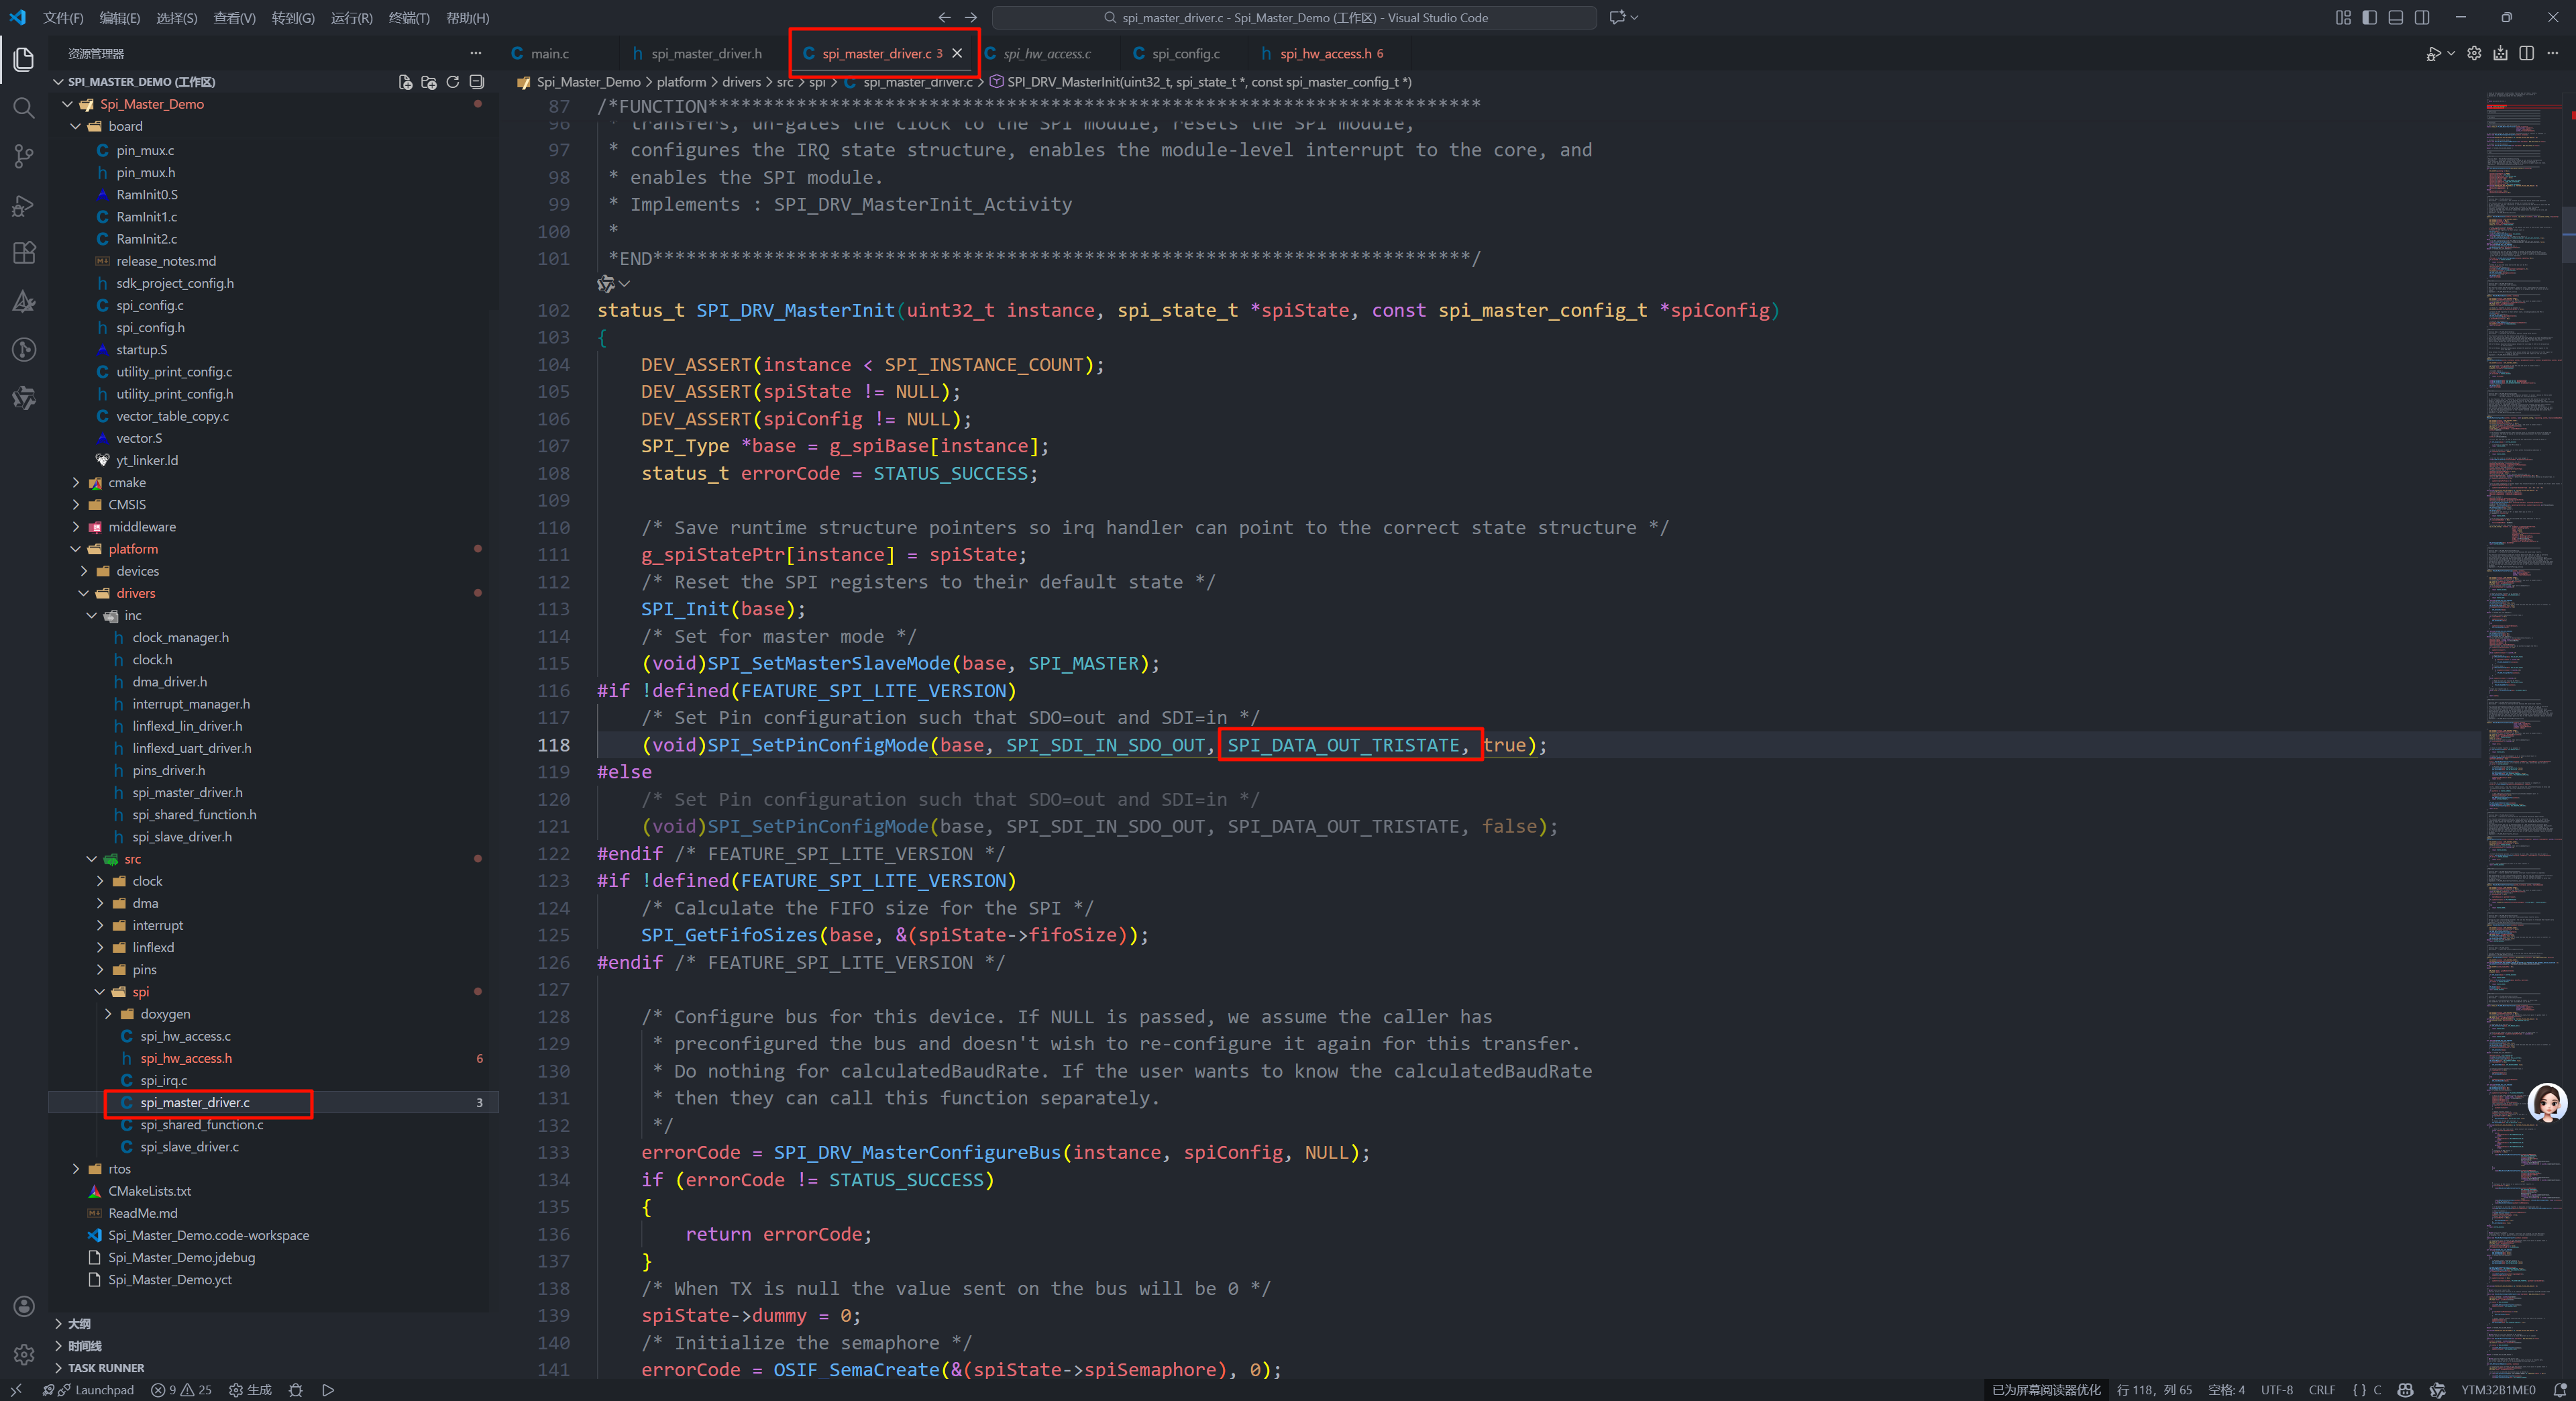Click CRLF line ending selector
Image resolution: width=2576 pixels, height=1401 pixels.
[2321, 1390]
